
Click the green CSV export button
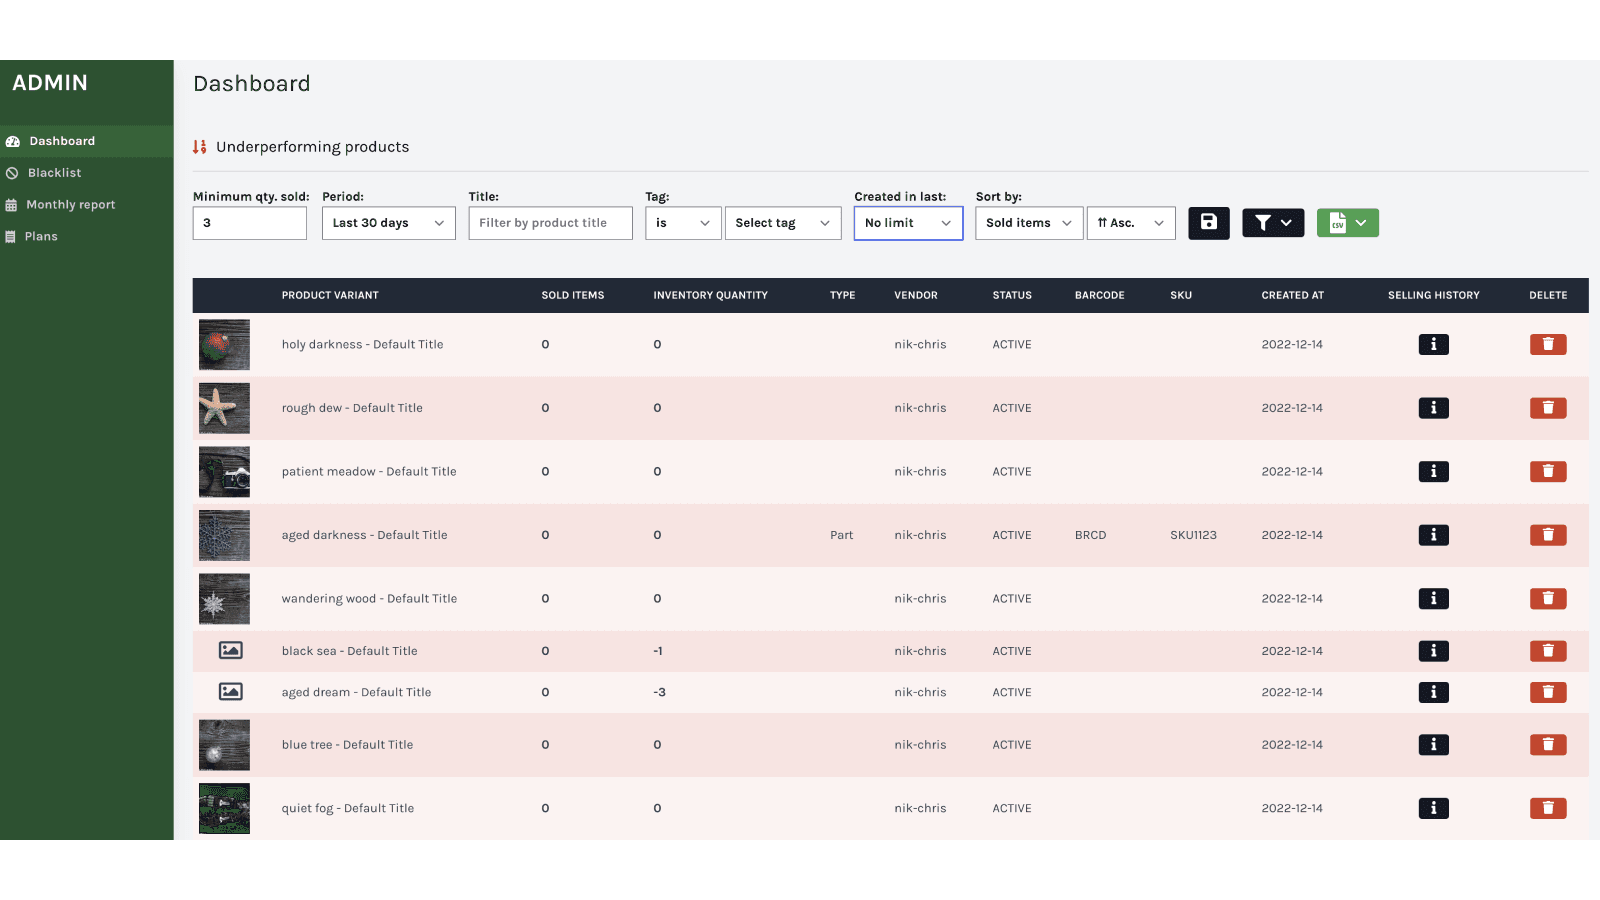1340,223
